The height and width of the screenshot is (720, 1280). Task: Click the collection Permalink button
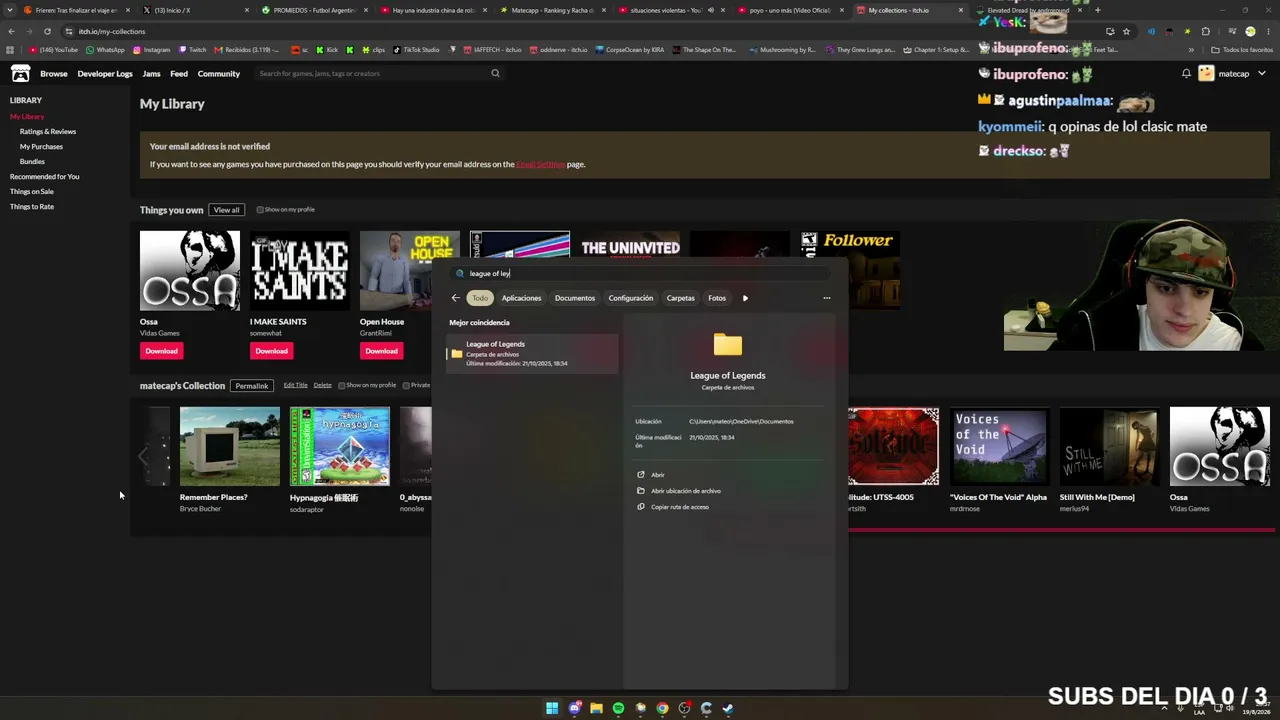(x=252, y=386)
